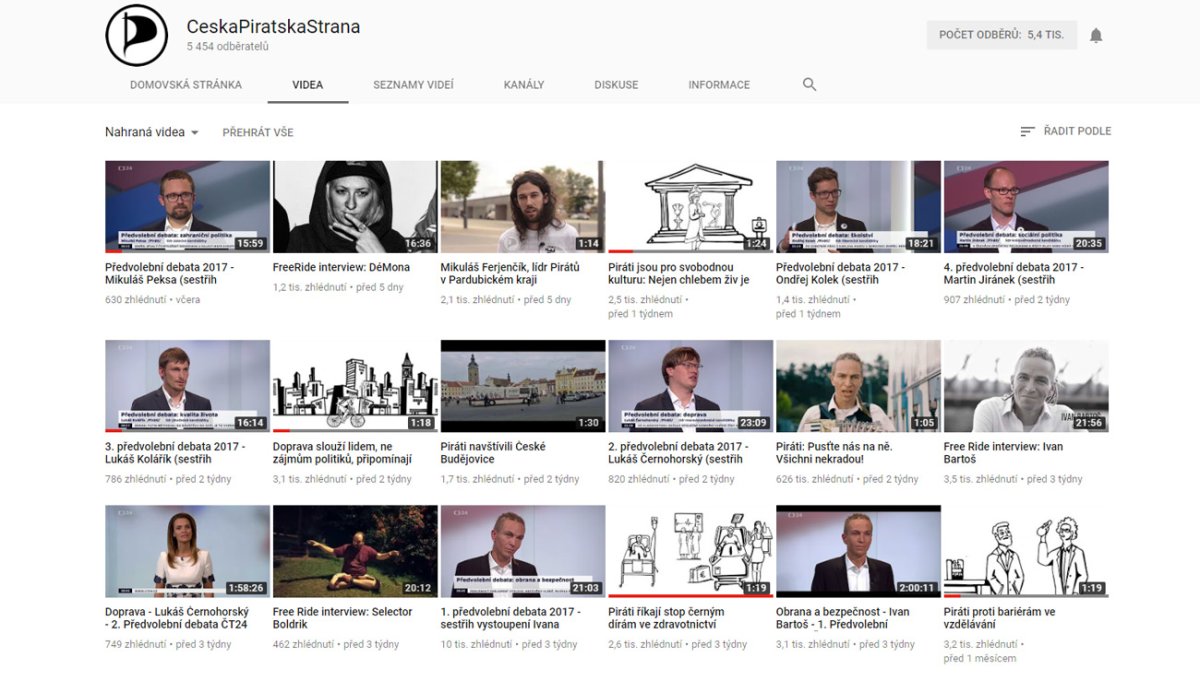
Task: Open the DOMOVSKÁ STRÁNKA tab
Action: [186, 85]
